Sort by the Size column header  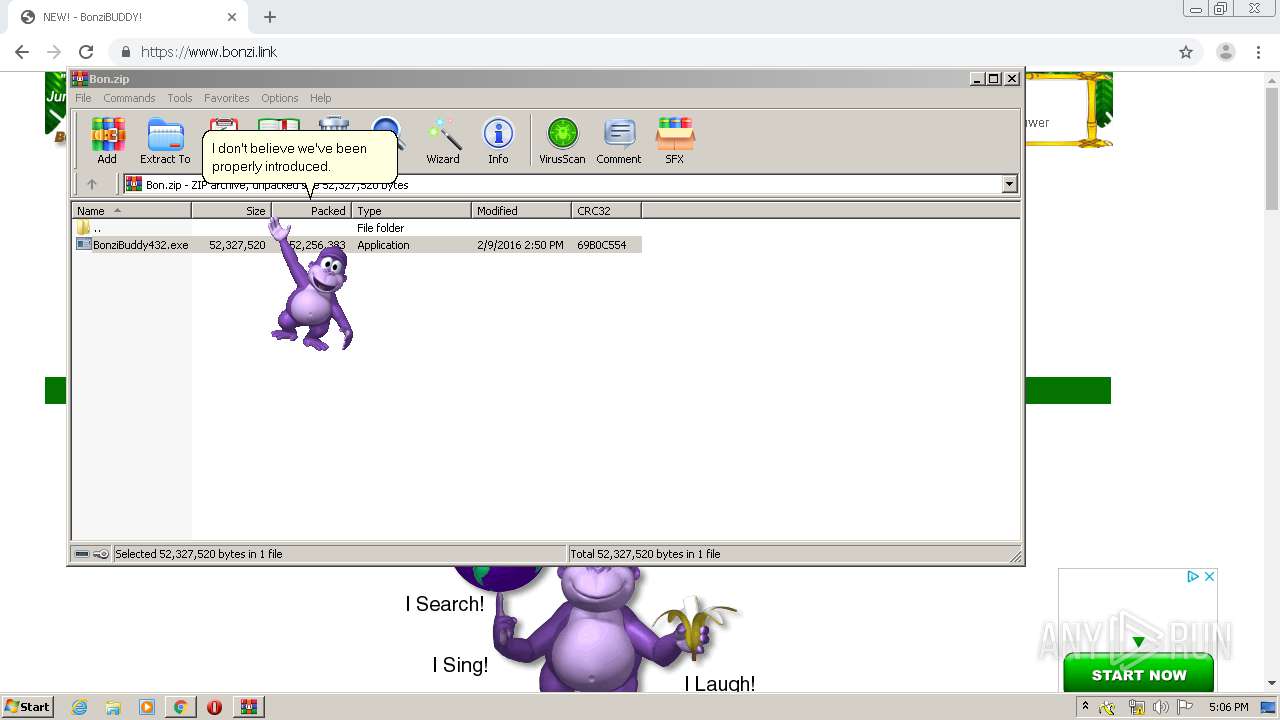tap(231, 210)
